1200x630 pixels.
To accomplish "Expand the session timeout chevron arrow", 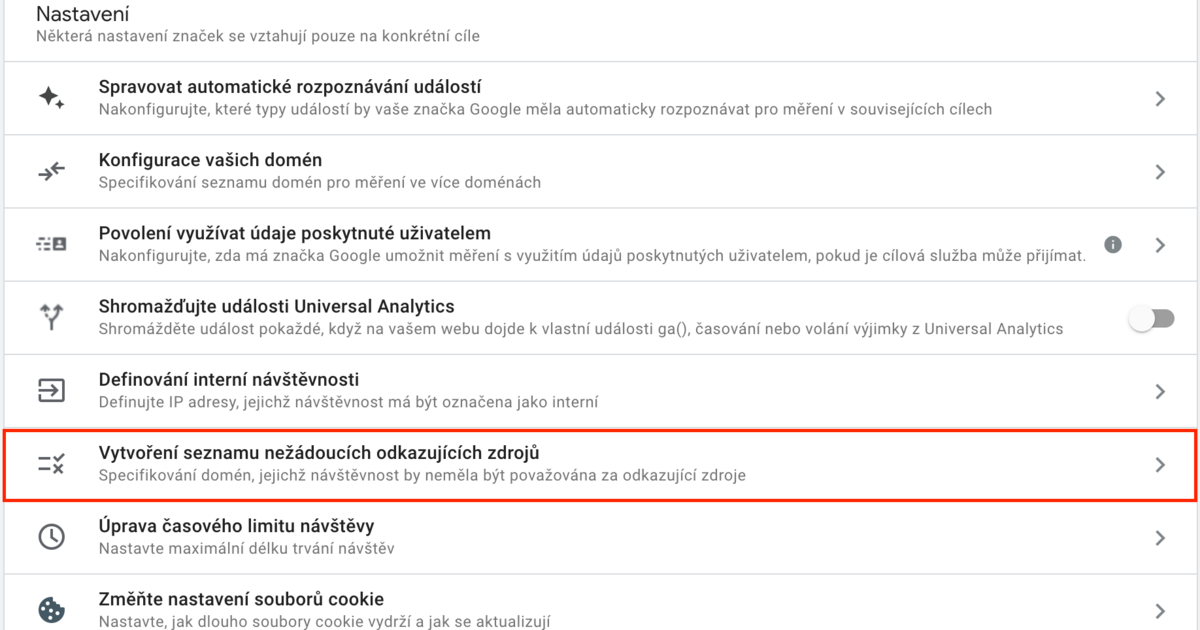I will tap(1160, 537).
